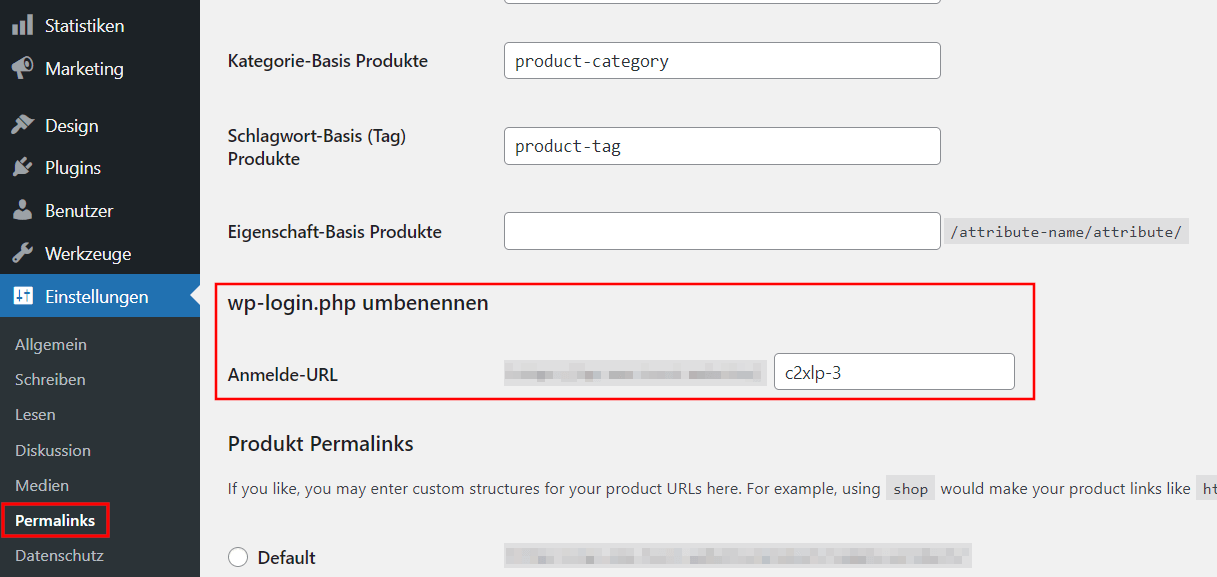This screenshot has width=1217, height=577.
Task: Click the Anmelde-URL field containing c2xlp-3
Action: pos(894,372)
